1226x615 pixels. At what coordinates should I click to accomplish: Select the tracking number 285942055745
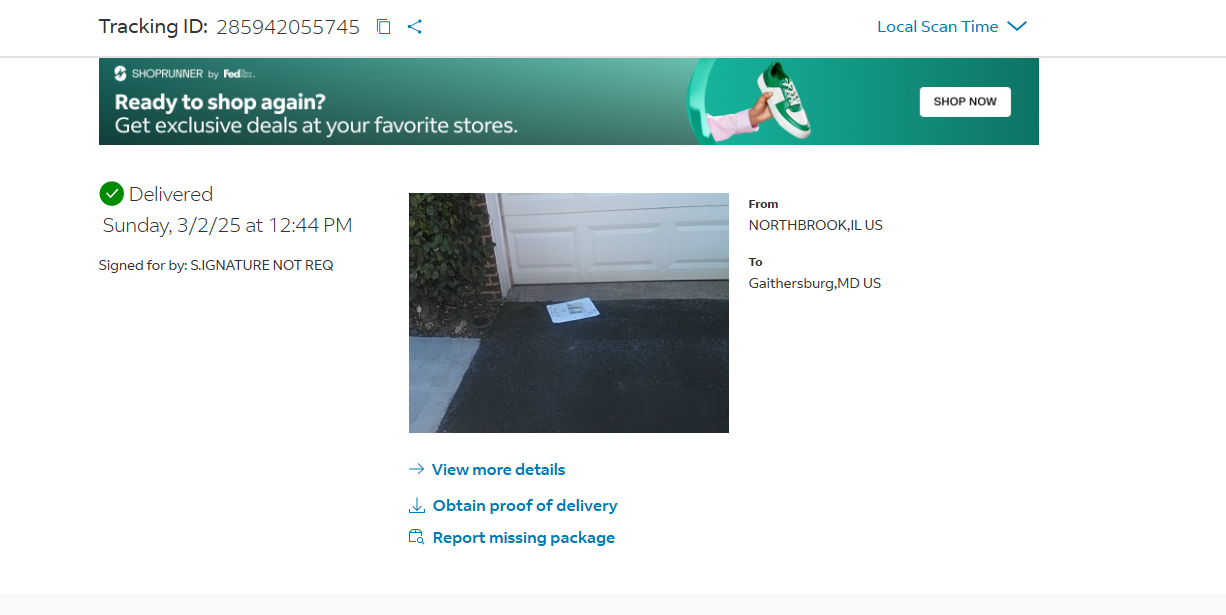(x=288, y=28)
